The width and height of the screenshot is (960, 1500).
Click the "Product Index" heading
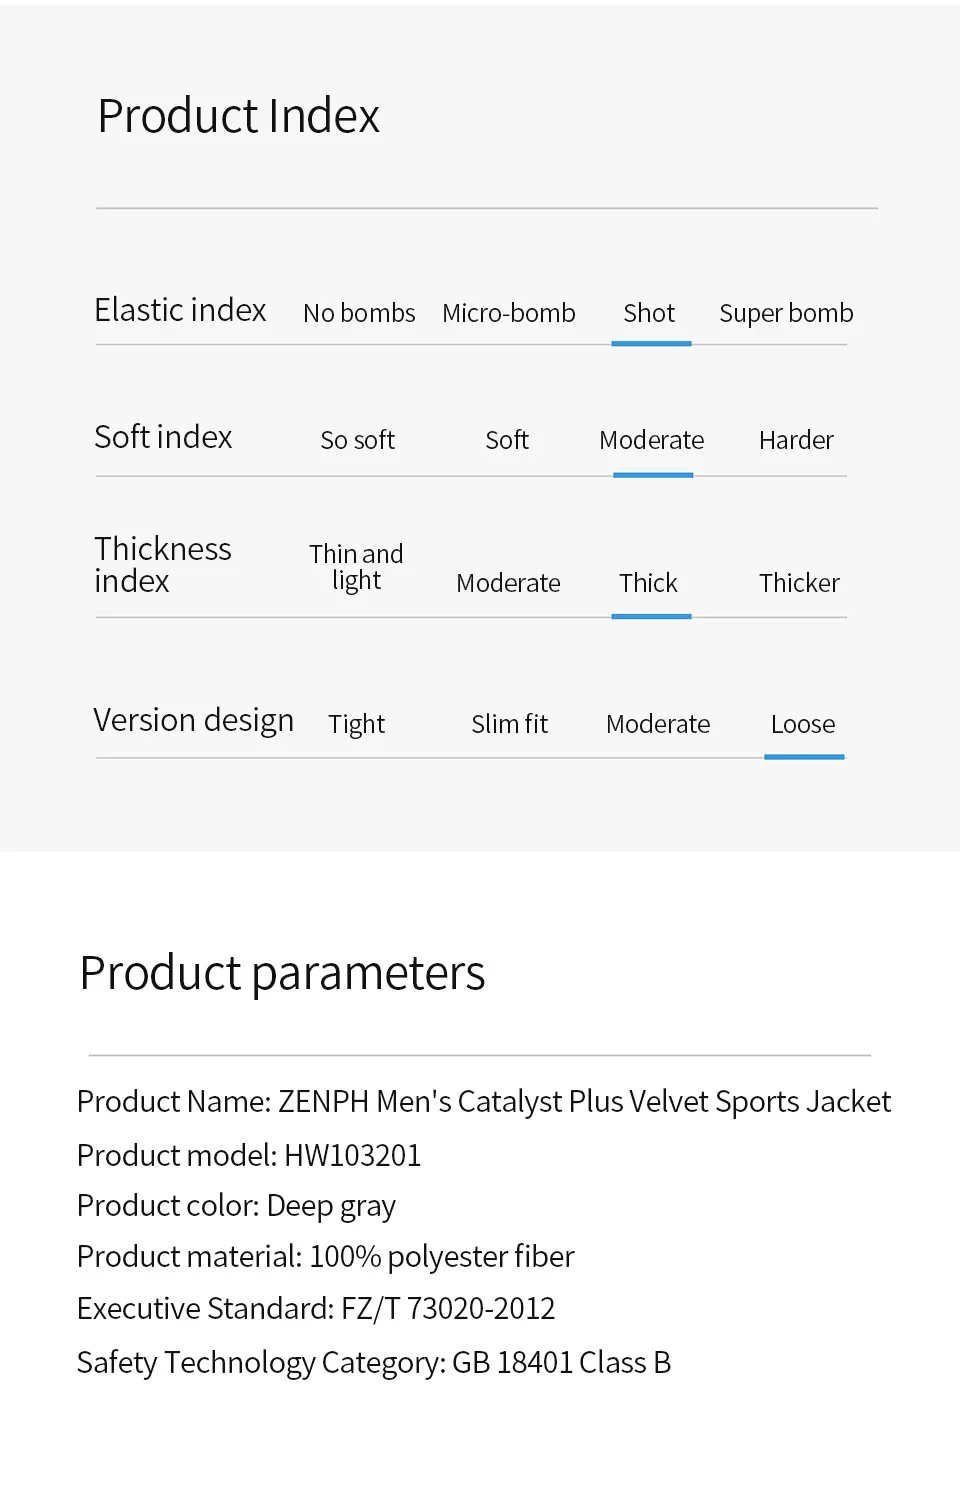tap(238, 116)
